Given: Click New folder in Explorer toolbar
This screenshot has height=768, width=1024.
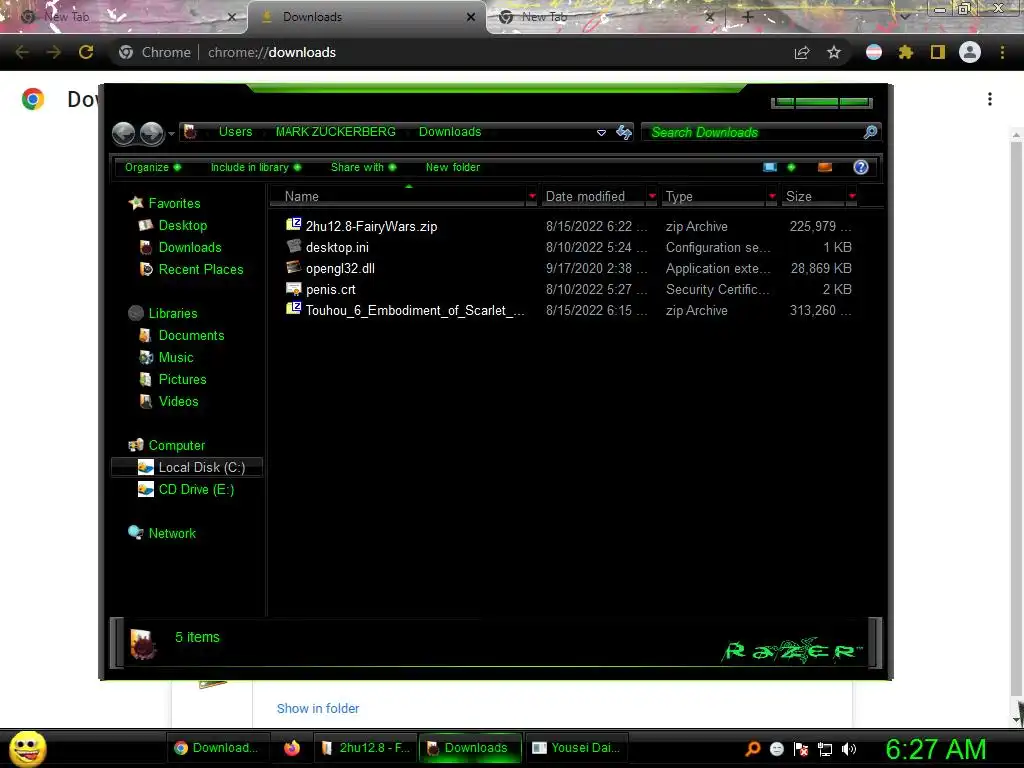Looking at the screenshot, I should tap(453, 167).
